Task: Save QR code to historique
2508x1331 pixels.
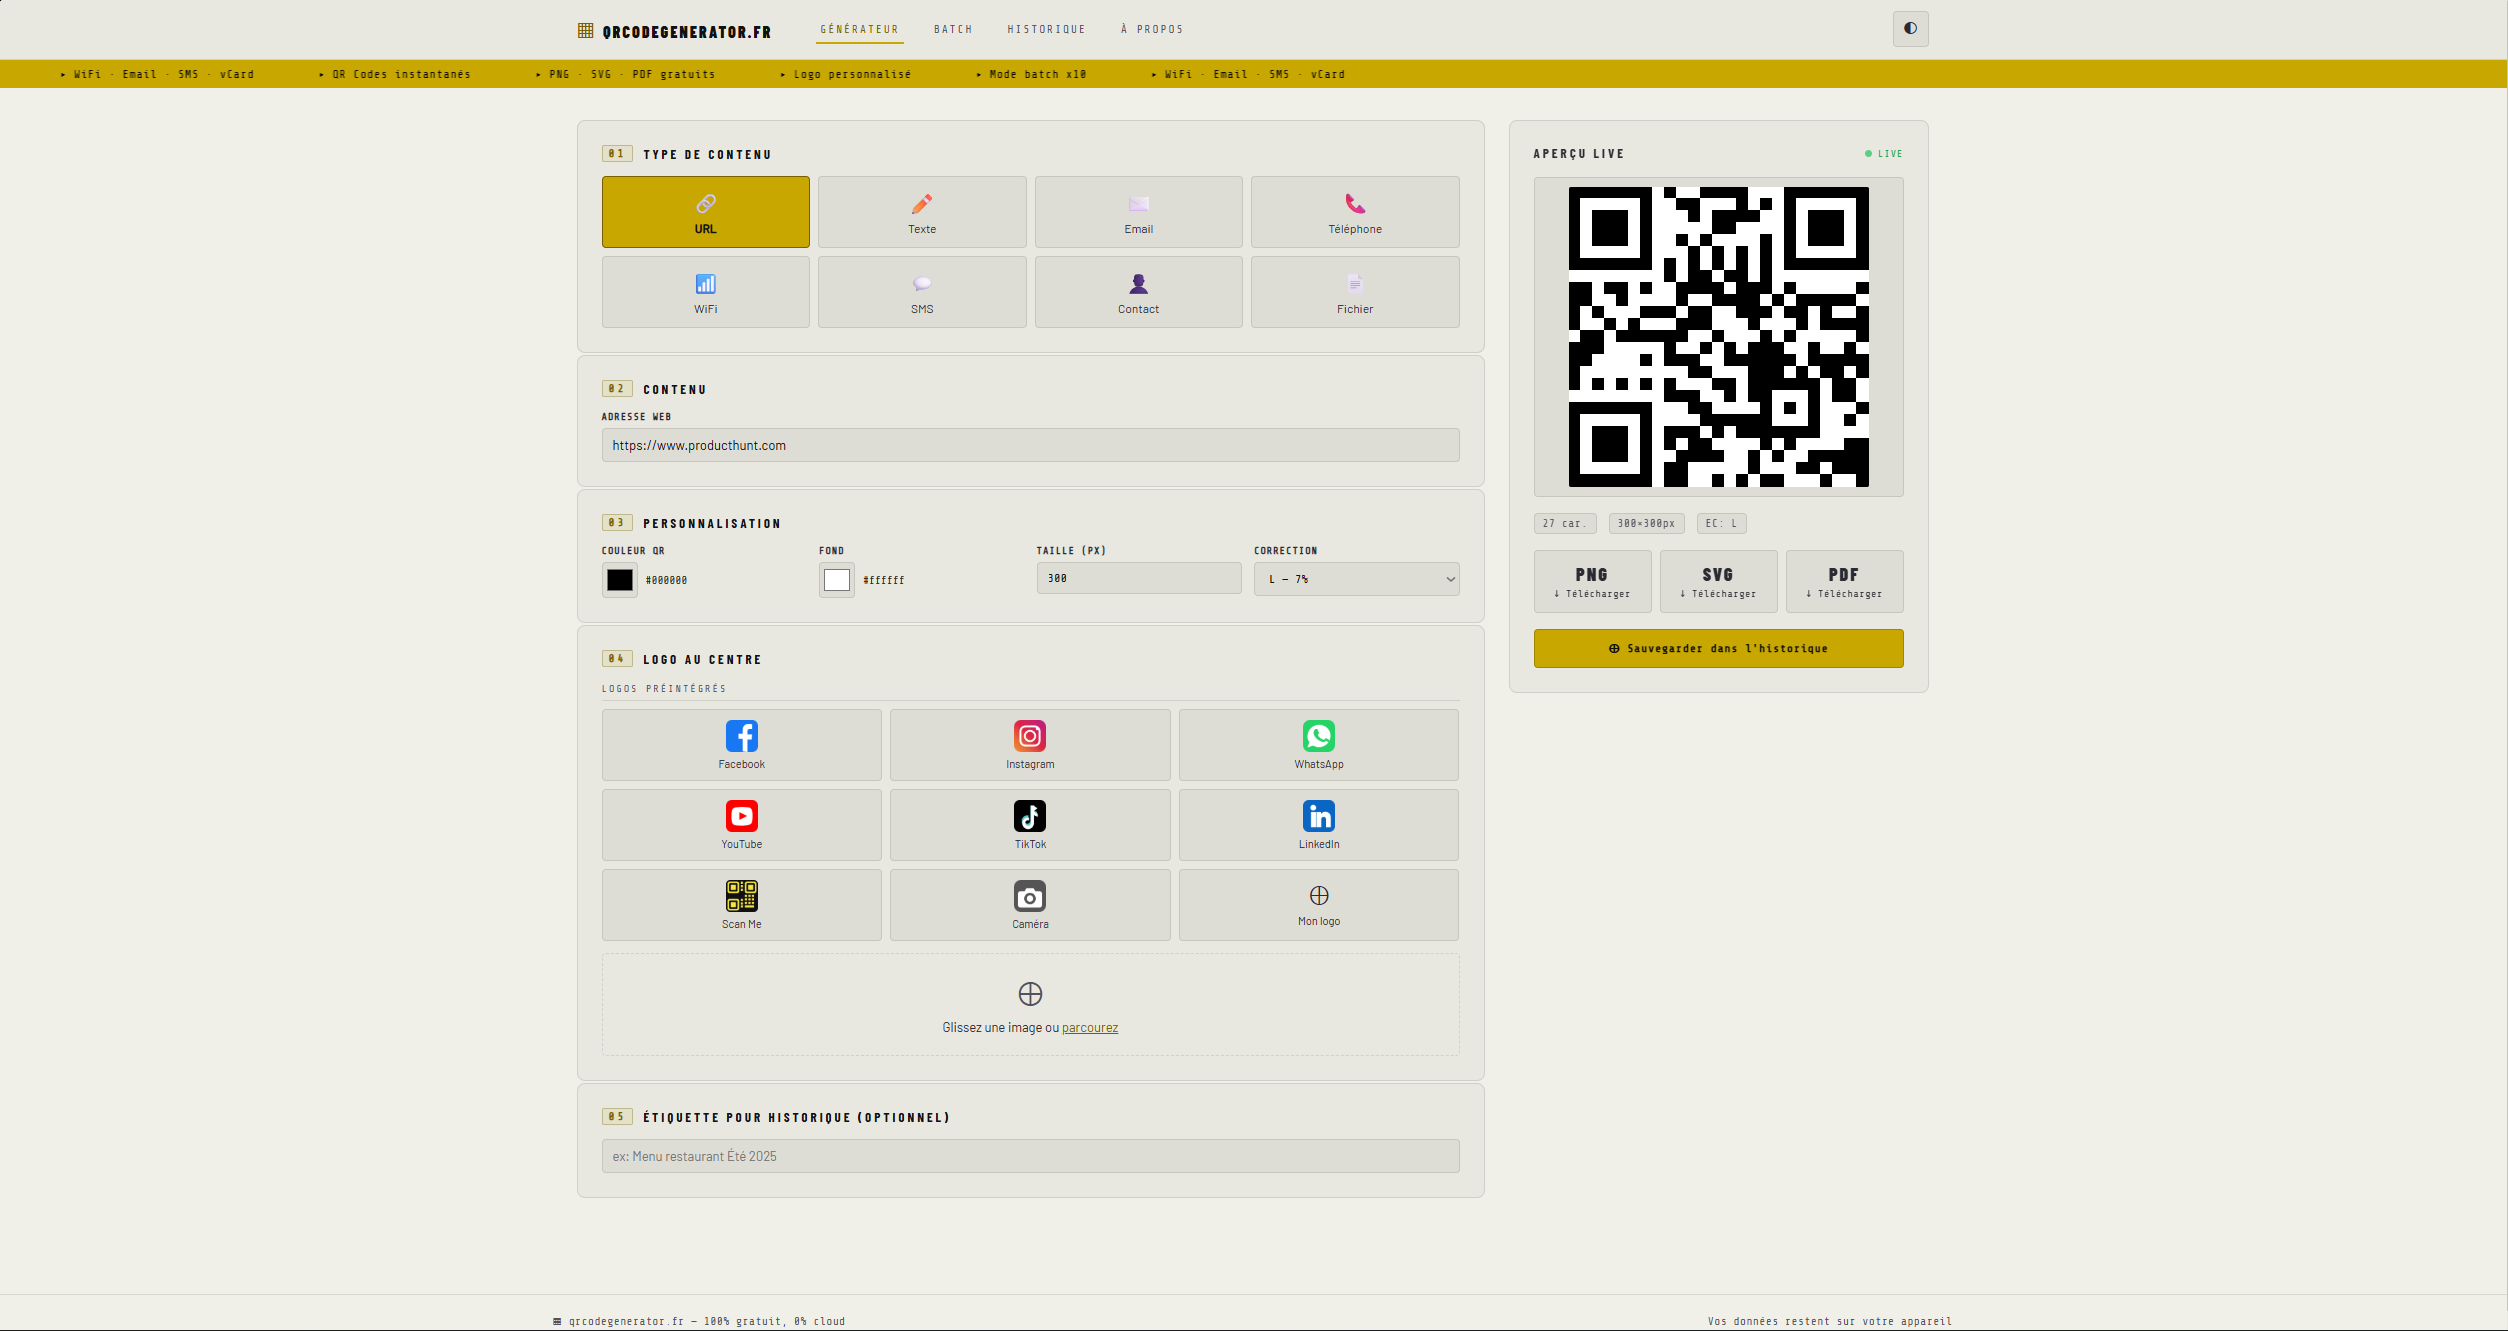Action: (x=1718, y=648)
